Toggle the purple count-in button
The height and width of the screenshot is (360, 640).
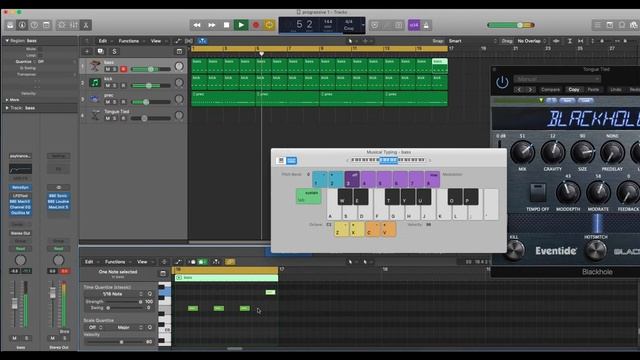(414, 25)
